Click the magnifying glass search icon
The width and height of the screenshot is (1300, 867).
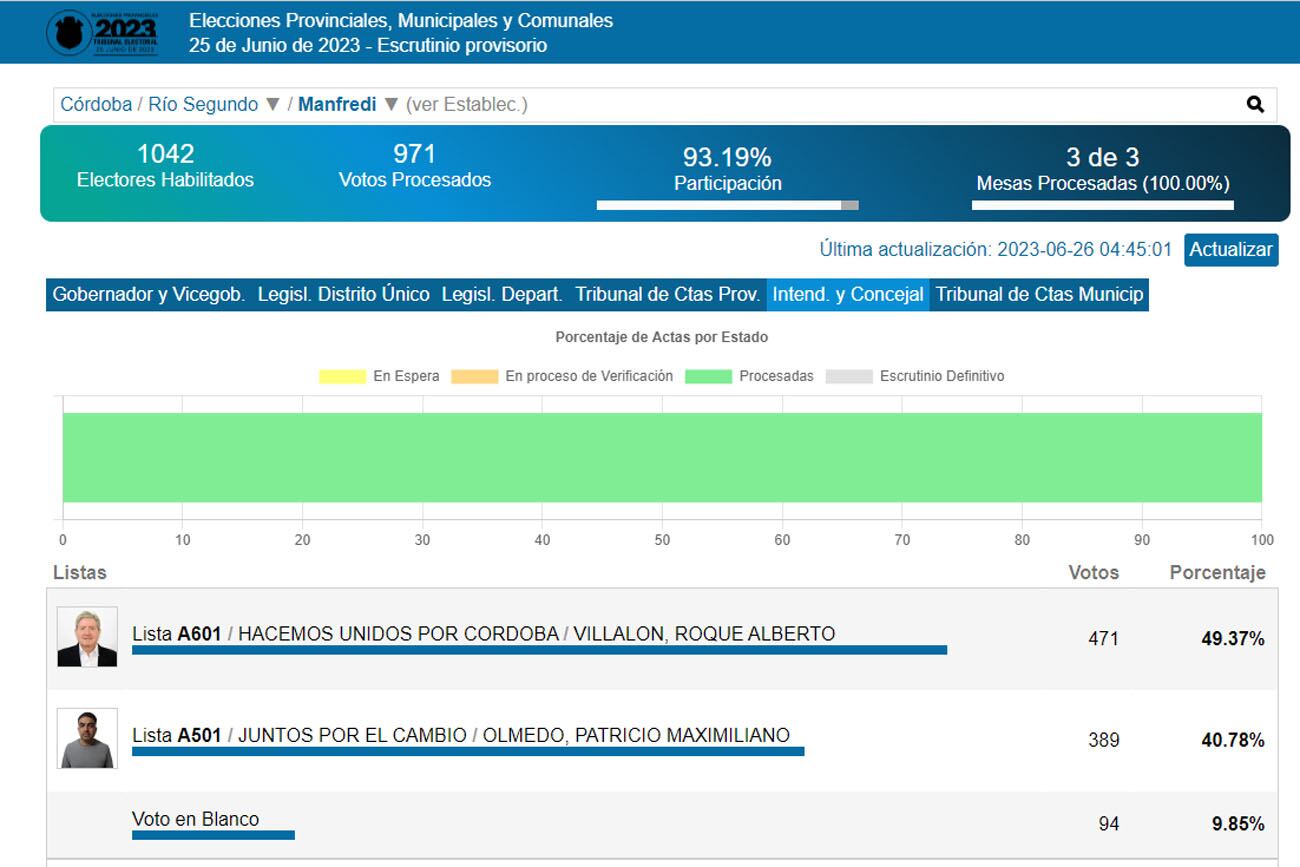(1255, 104)
